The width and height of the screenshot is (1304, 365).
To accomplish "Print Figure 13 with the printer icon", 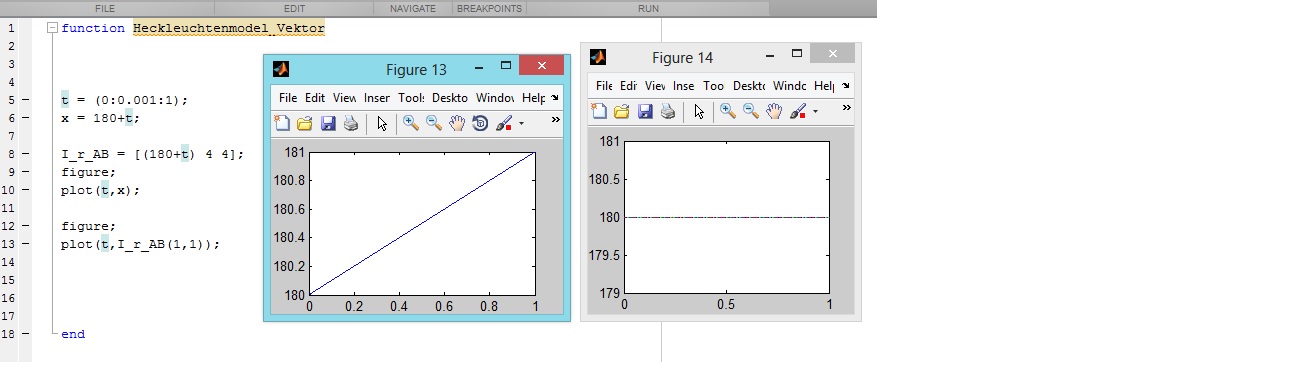I will [351, 124].
